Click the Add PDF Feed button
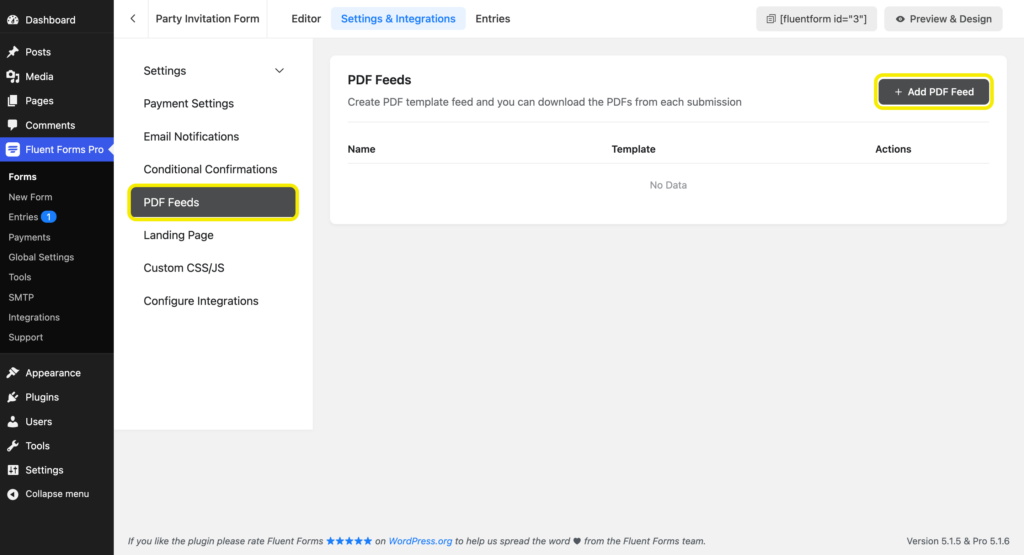Image resolution: width=1024 pixels, height=555 pixels. [933, 92]
